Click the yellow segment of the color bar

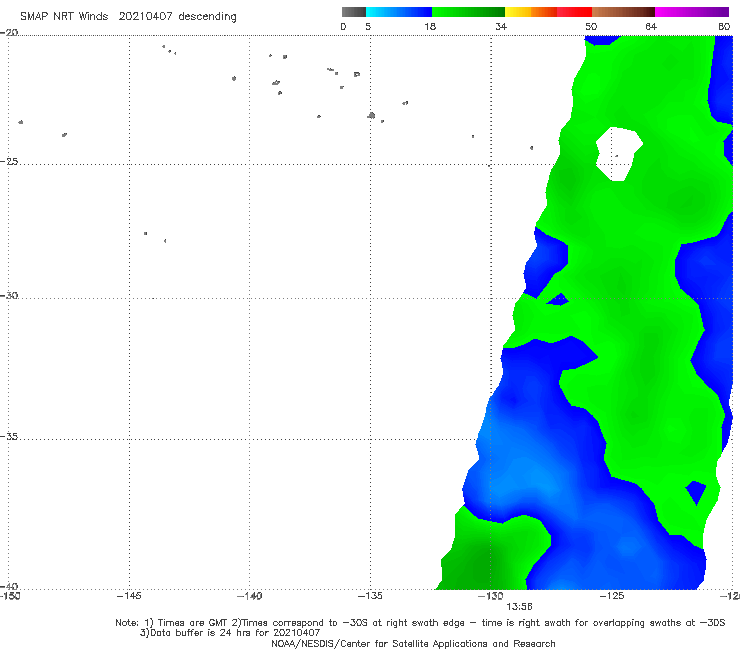(x=518, y=12)
